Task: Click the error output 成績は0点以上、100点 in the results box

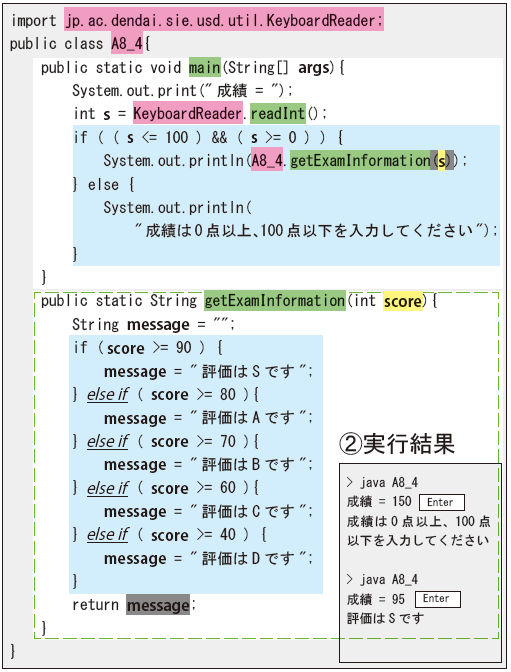Action: point(418,522)
